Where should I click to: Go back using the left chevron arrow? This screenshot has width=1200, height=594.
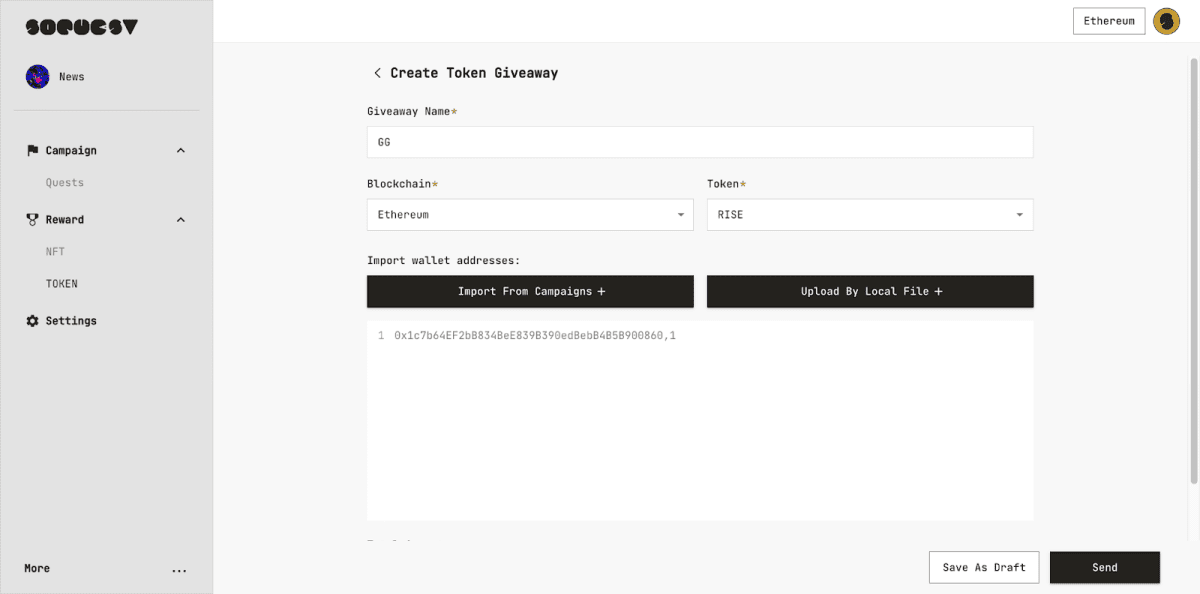click(x=377, y=73)
